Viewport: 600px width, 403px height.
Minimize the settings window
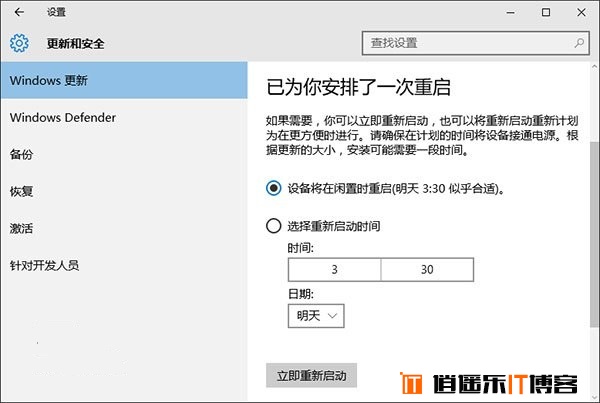coord(510,12)
